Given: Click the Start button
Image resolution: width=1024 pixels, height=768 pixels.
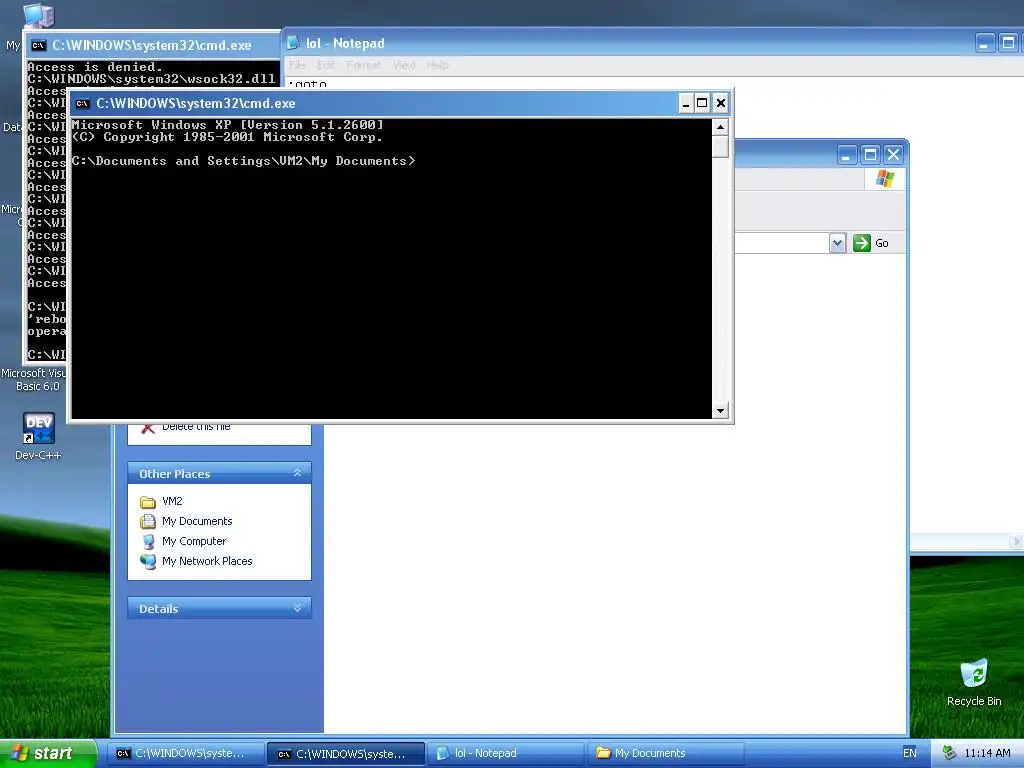Looking at the screenshot, I should pos(47,753).
